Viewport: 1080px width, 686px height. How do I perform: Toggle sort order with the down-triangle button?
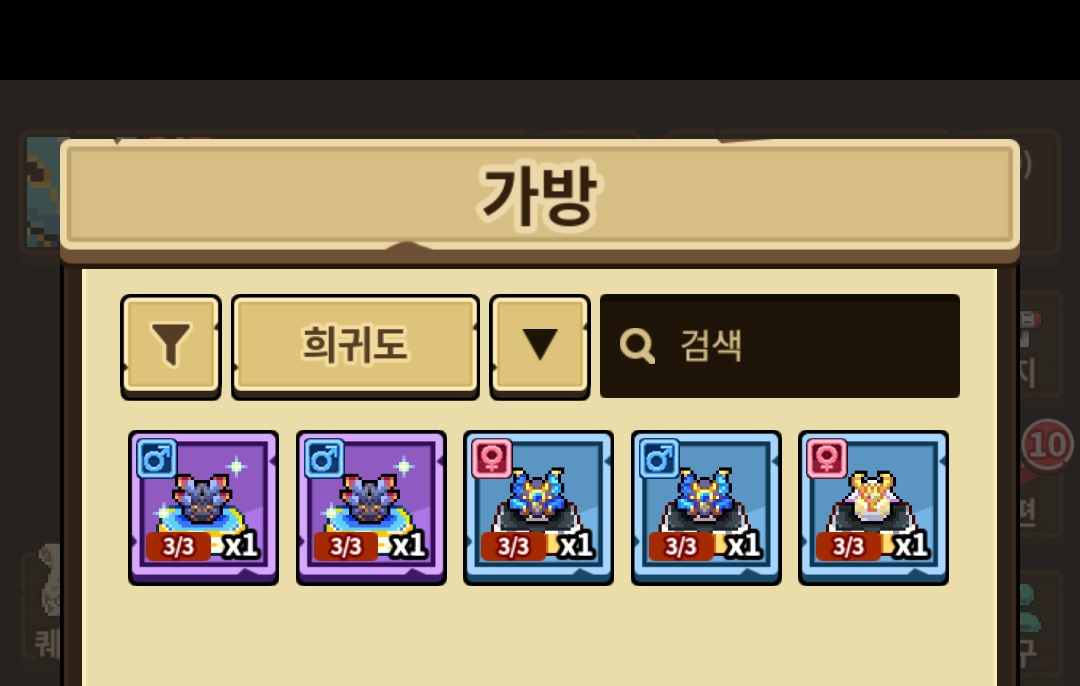tap(540, 346)
